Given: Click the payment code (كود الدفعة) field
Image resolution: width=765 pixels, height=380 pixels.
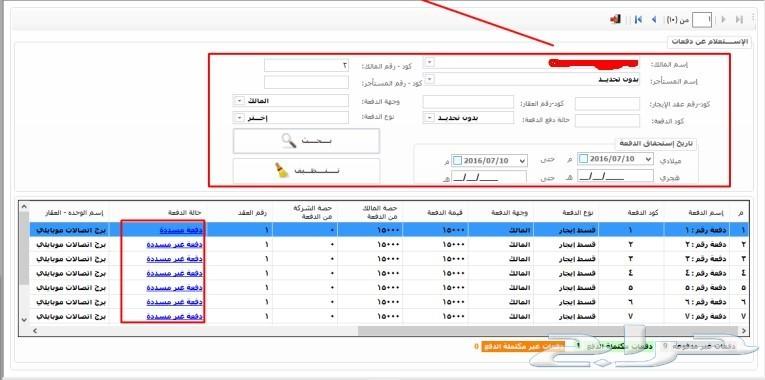Looking at the screenshot, I should (x=607, y=121).
